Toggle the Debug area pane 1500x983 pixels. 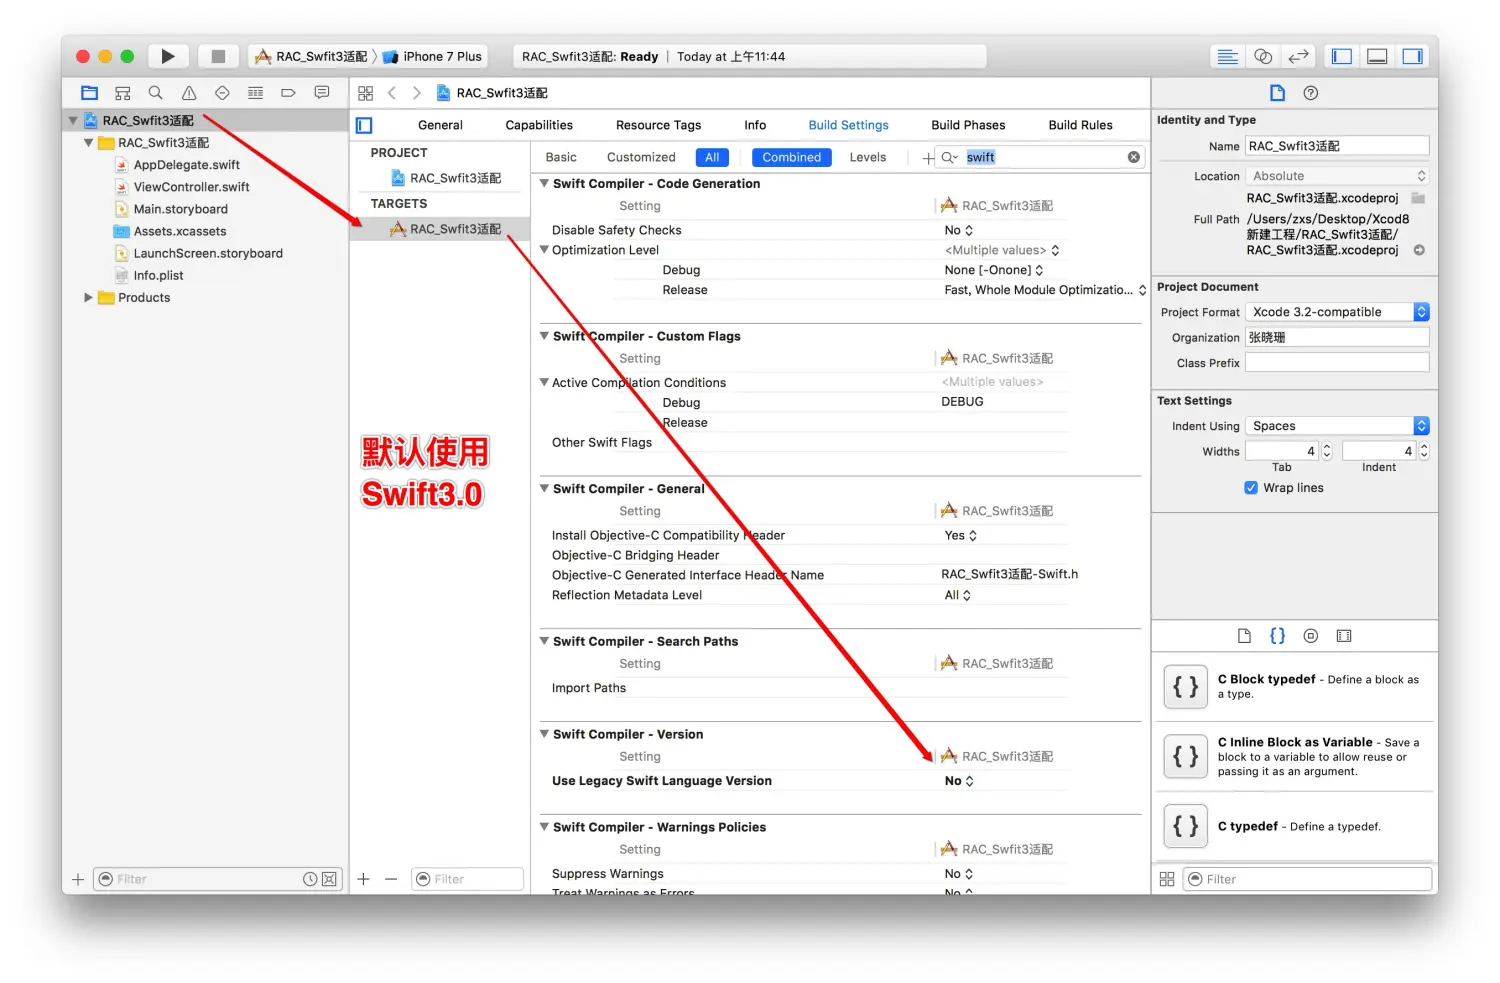(x=1377, y=56)
